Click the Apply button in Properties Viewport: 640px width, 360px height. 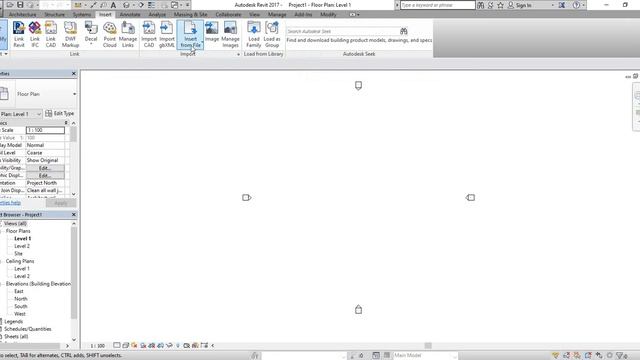tap(61, 203)
